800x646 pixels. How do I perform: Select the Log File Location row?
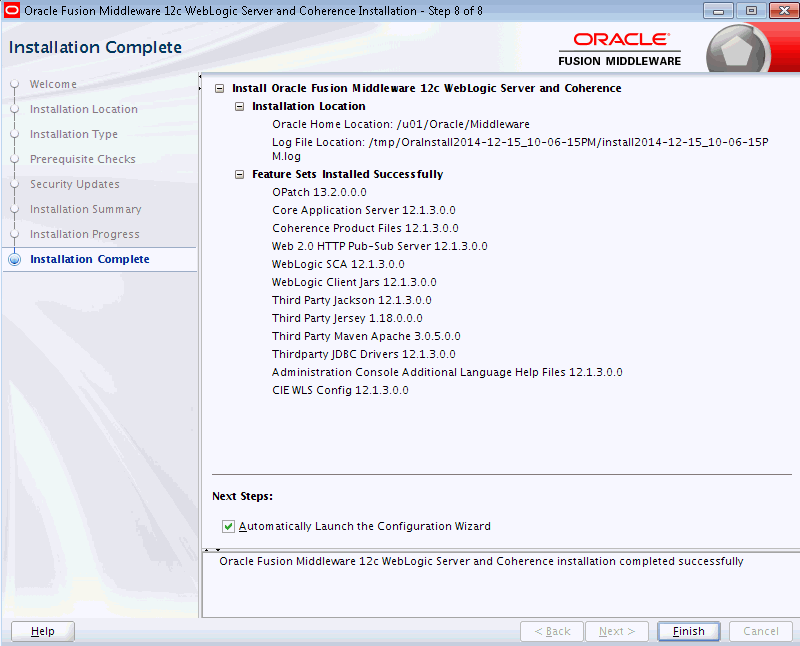click(520, 149)
